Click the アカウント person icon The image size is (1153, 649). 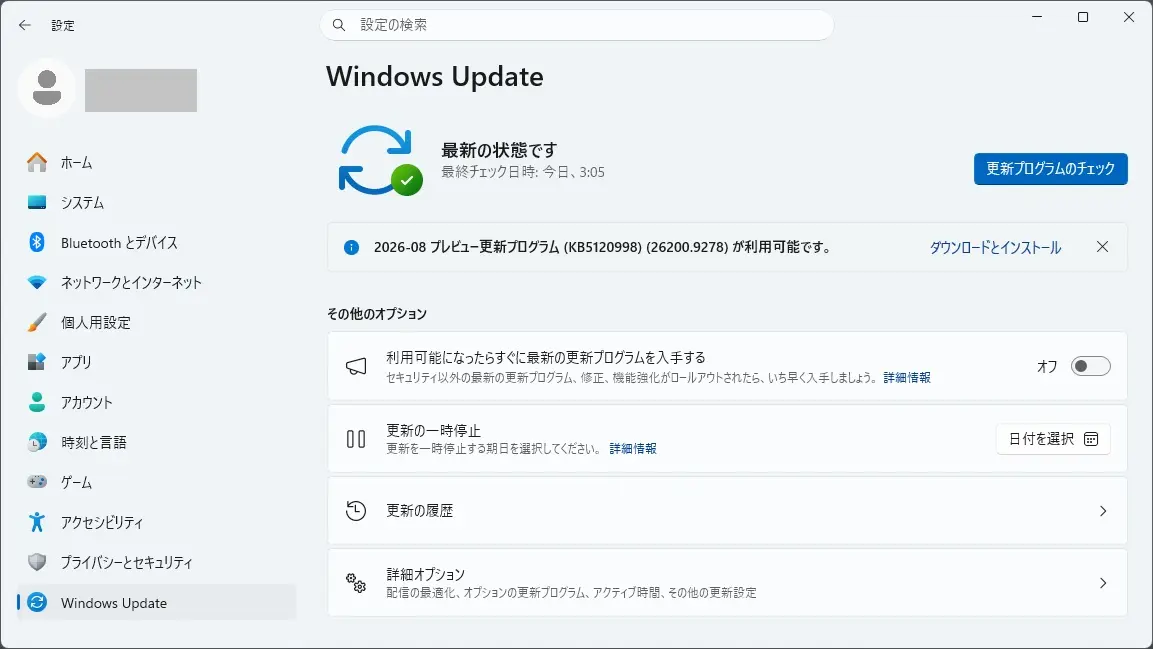coord(37,402)
